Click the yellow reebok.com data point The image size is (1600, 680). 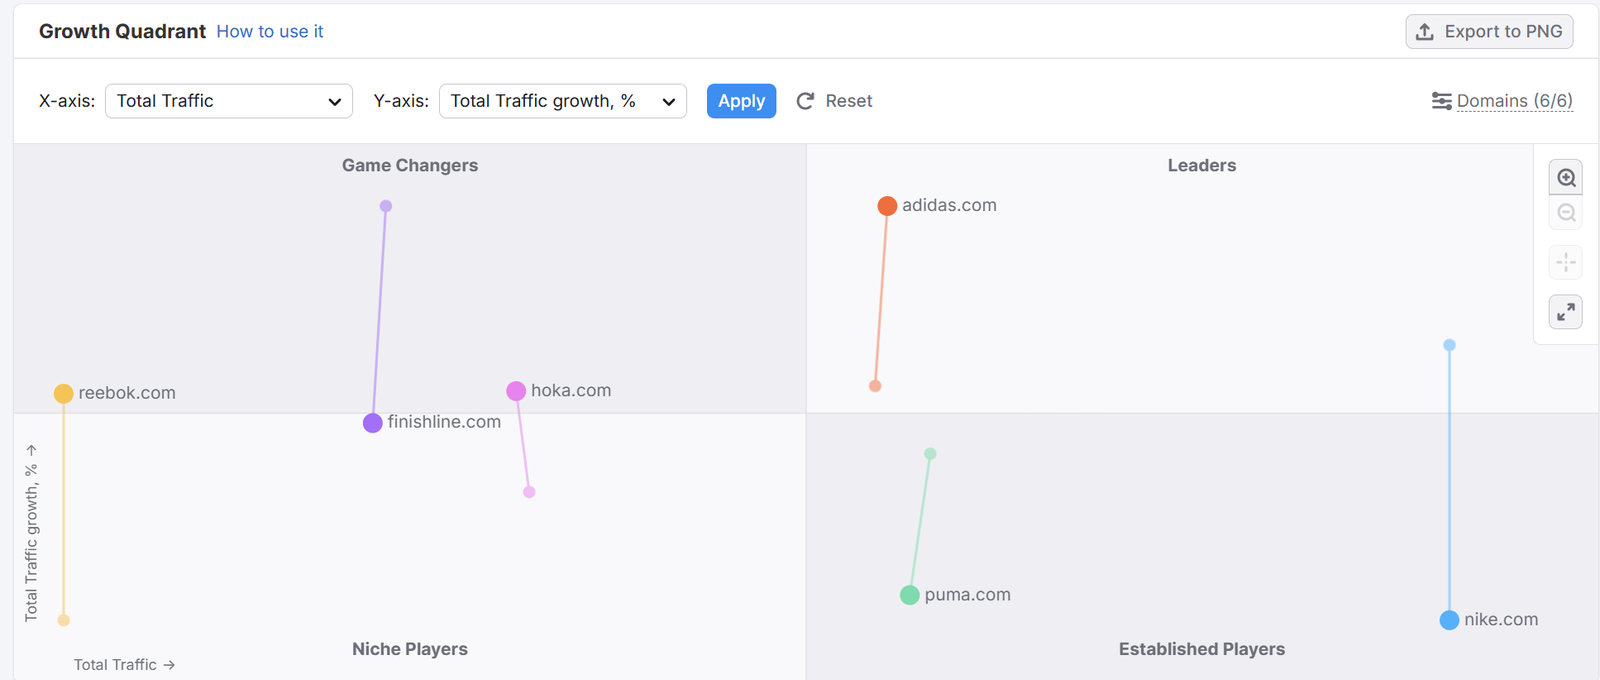click(64, 393)
